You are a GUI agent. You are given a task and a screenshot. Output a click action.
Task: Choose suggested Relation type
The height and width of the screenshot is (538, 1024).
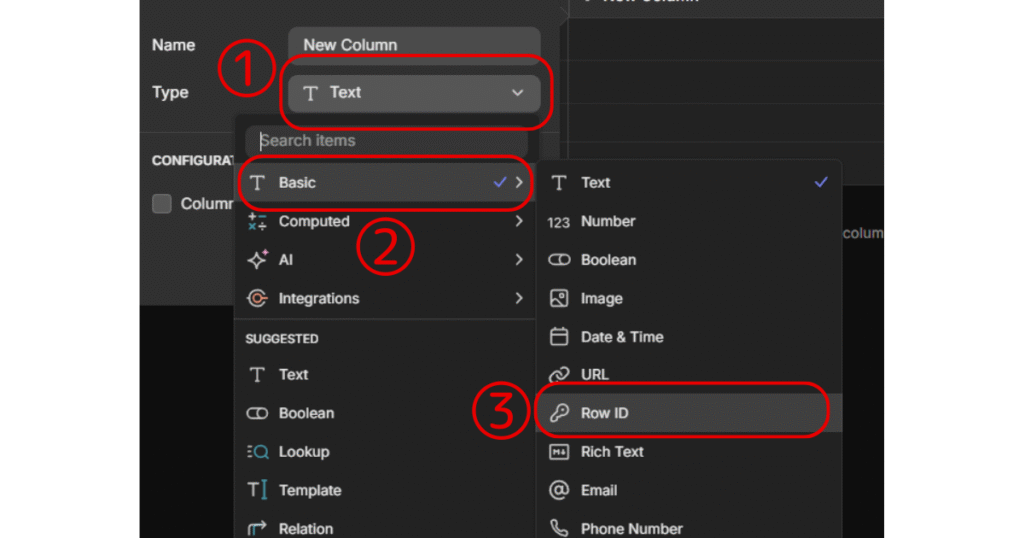tap(385, 529)
